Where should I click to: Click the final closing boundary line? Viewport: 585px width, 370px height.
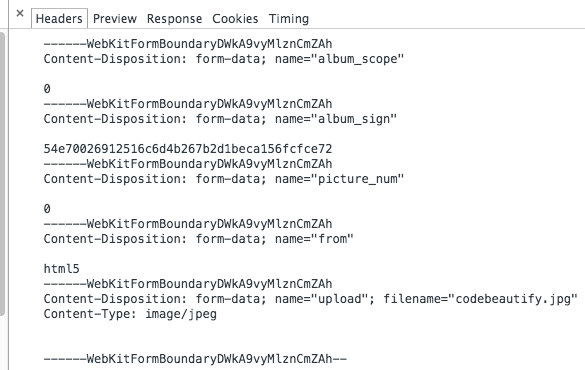pos(195,359)
